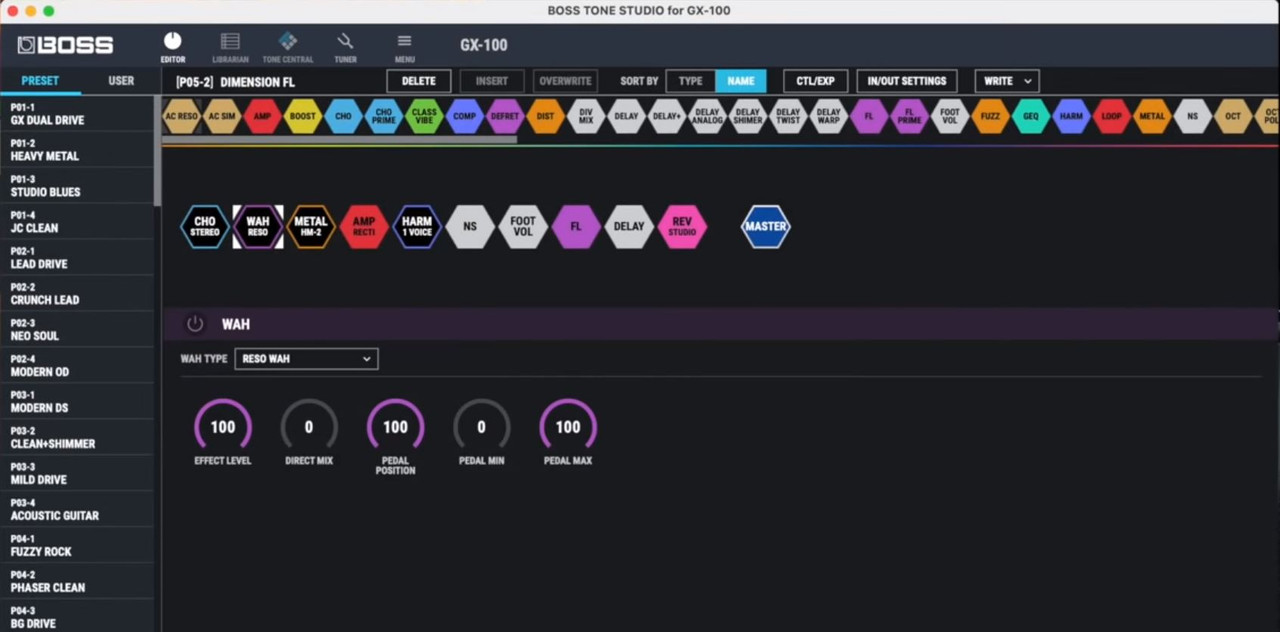Adjust the EFFECT LEVEL knob
1280x632 pixels.
pyautogui.click(x=223, y=427)
